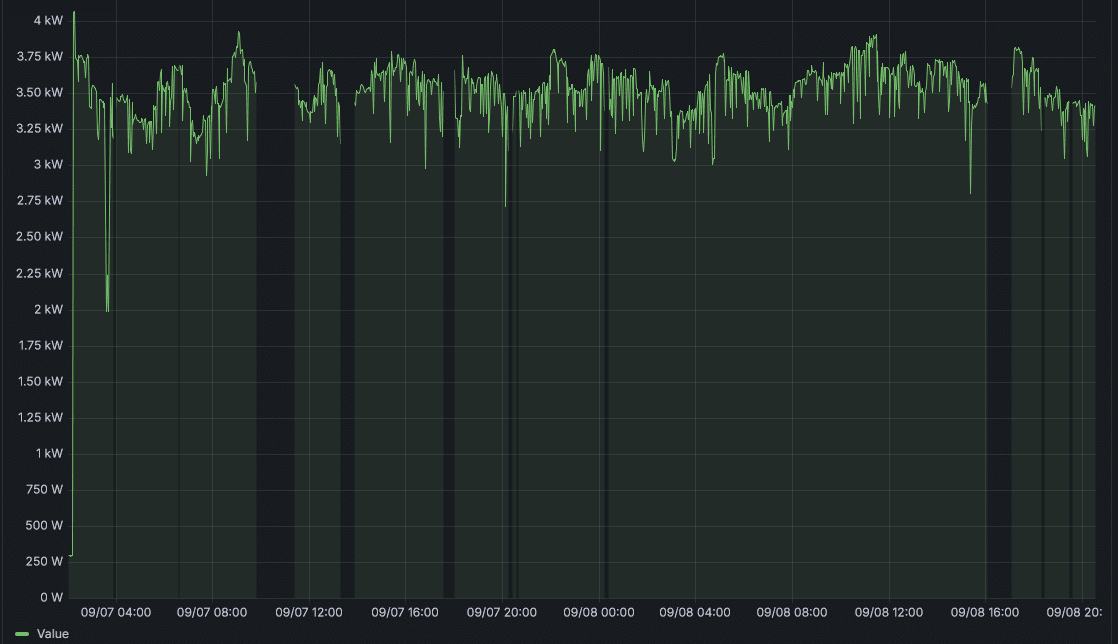Click the 500 W y-axis label
The image size is (1118, 644).
(x=44, y=526)
